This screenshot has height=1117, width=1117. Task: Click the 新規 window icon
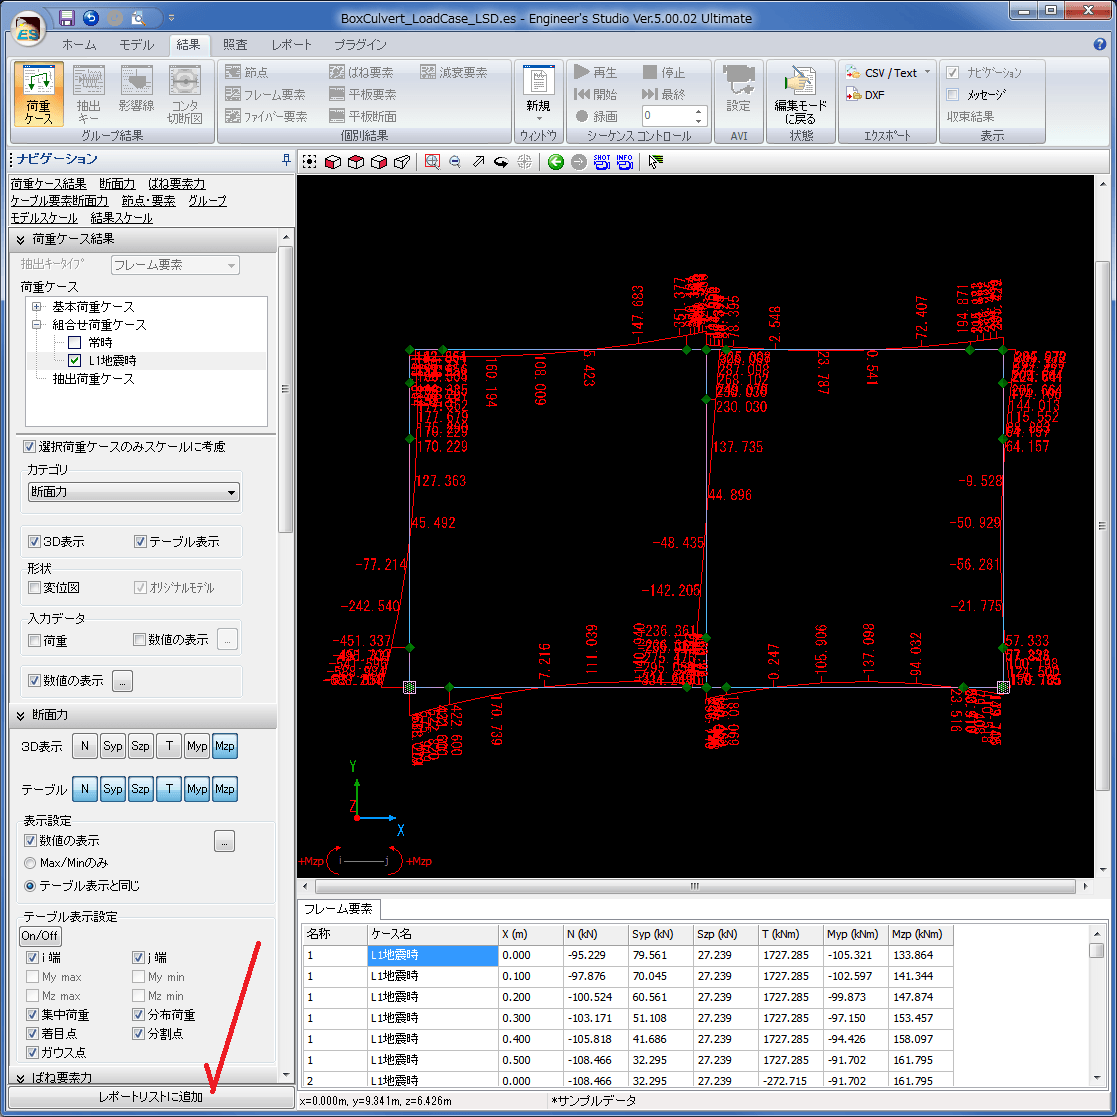[x=538, y=90]
